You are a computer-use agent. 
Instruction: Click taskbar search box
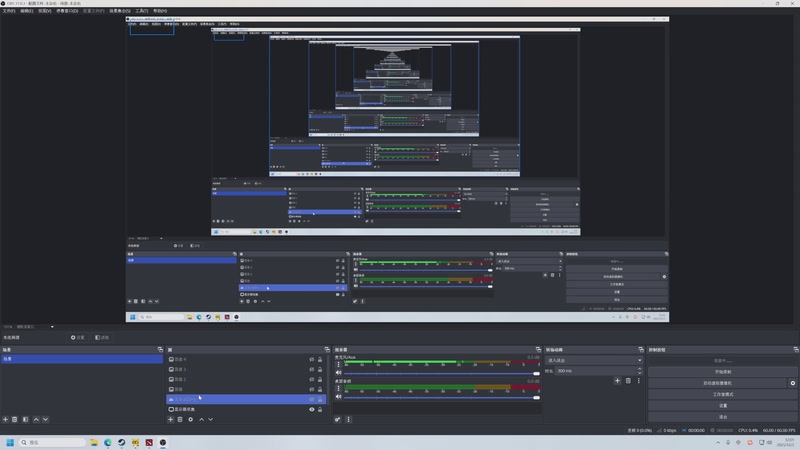click(52, 442)
